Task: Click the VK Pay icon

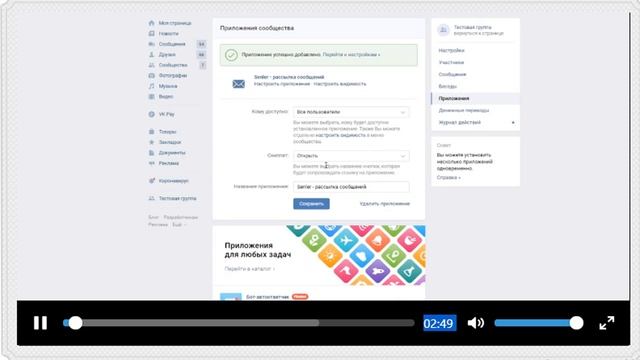Action: click(151, 114)
